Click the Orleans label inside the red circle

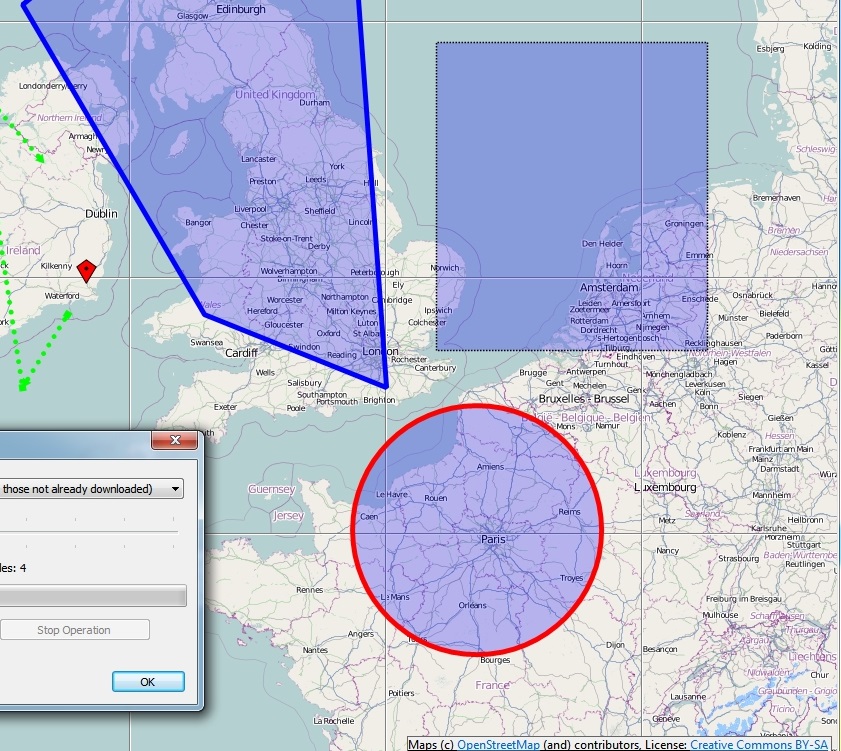473,605
